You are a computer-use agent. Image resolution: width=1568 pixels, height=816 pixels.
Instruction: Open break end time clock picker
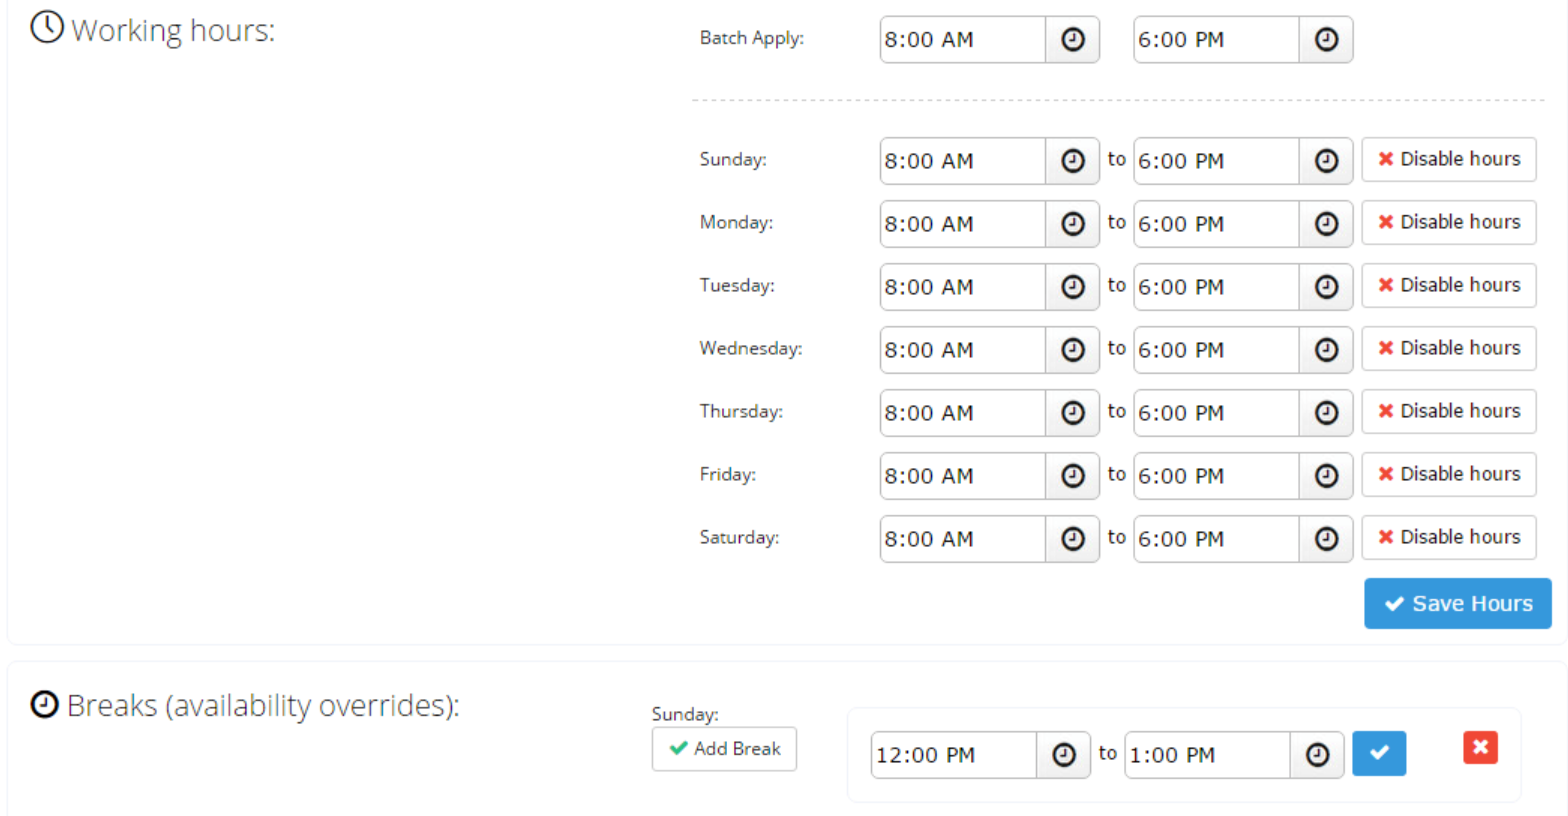[x=1317, y=755]
